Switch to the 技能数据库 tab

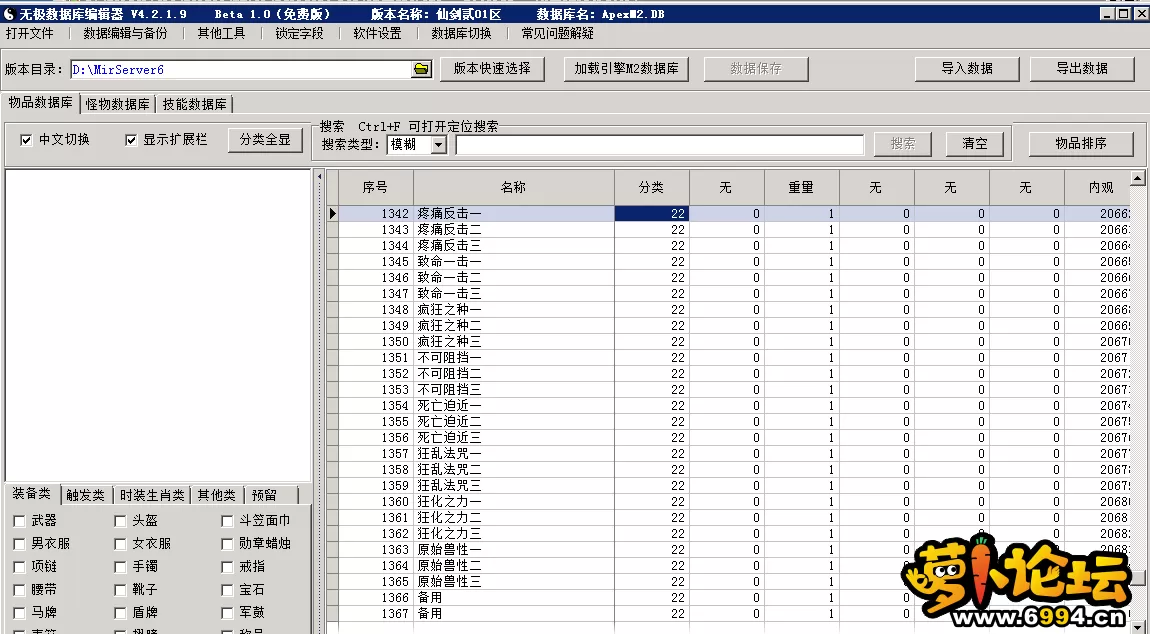[x=194, y=104]
